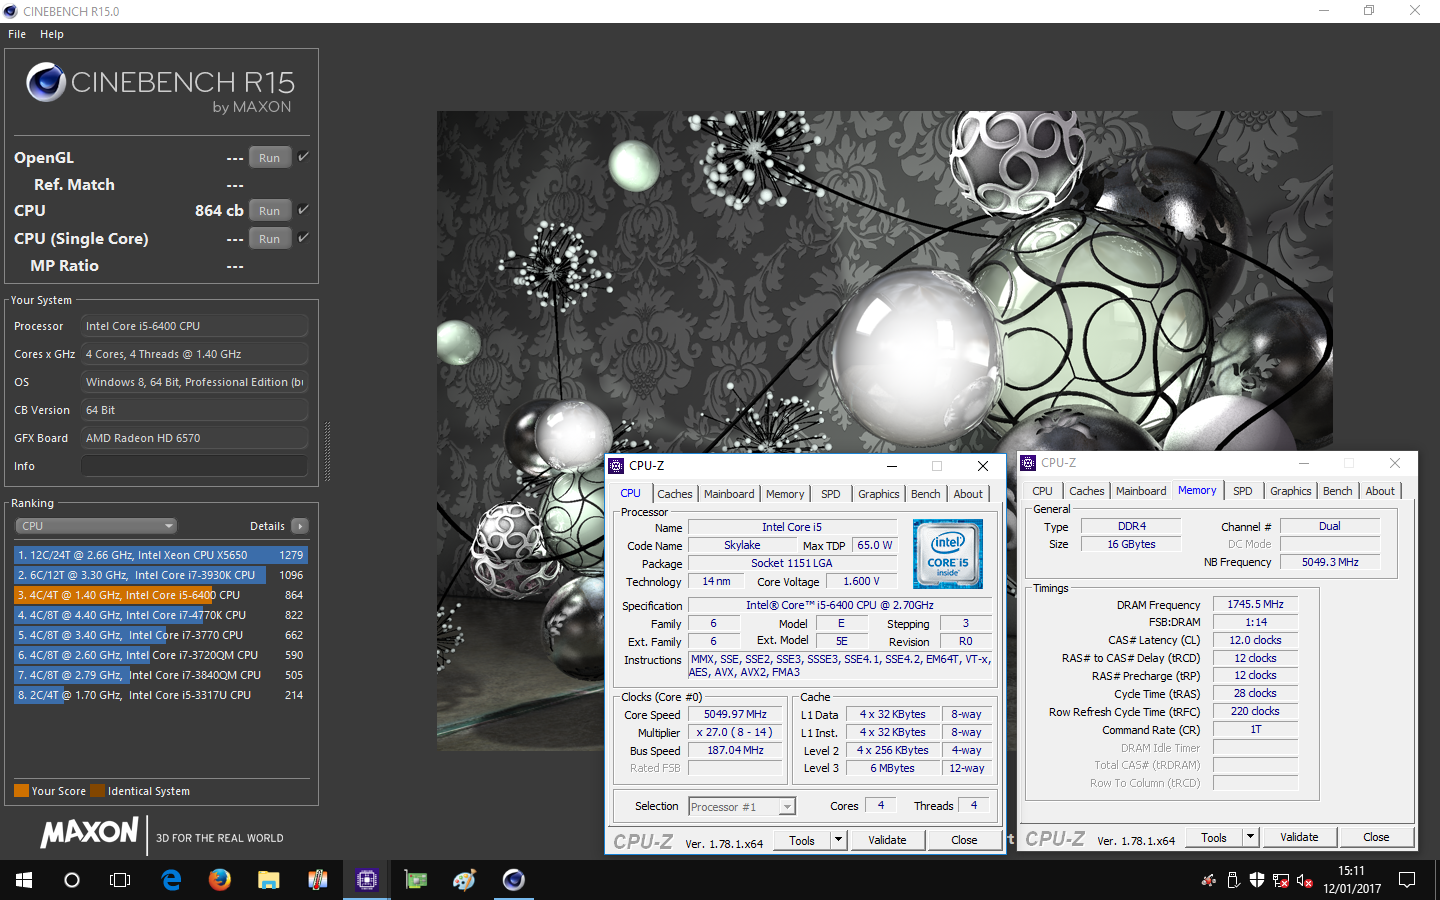Open the thermometer monitoring app on taskbar
The height and width of the screenshot is (900, 1440).
pyautogui.click(x=317, y=880)
